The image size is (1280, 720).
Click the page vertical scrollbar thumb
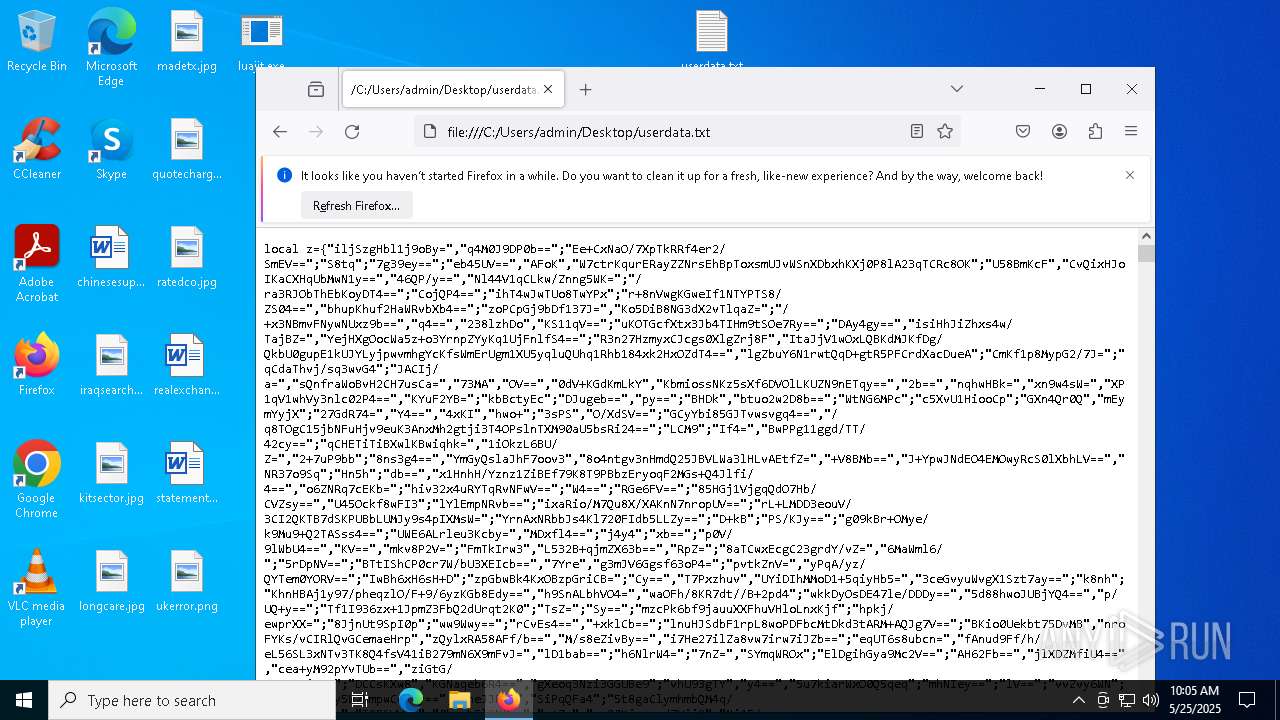tap(1146, 253)
